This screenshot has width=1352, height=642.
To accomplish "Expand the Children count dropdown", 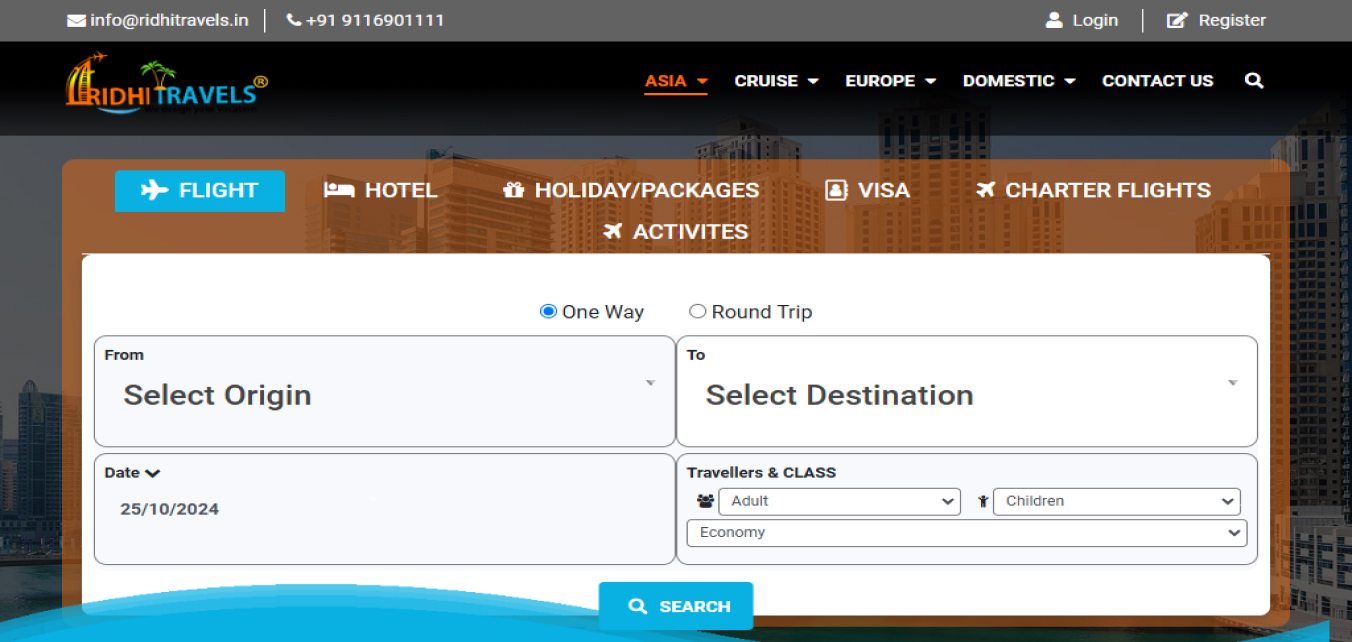I will click(x=1116, y=501).
